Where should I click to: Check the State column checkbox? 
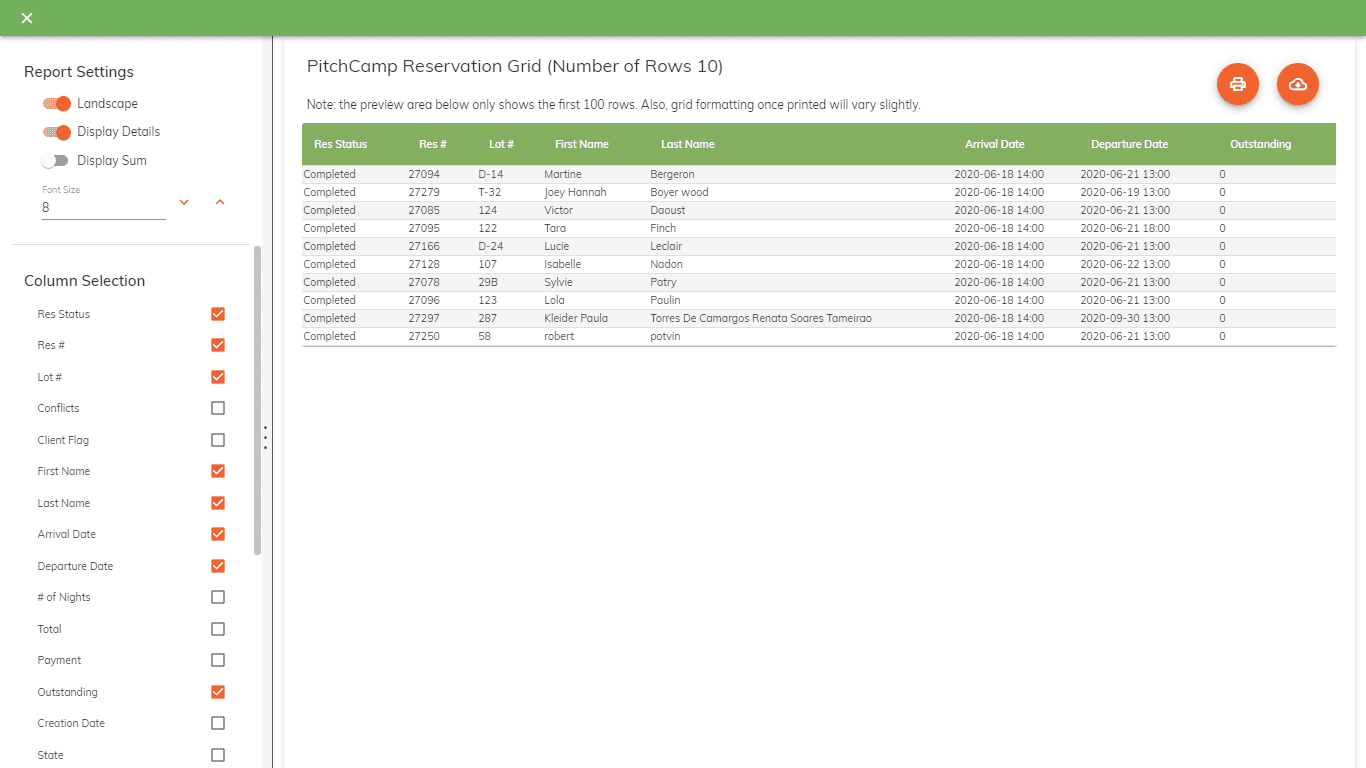point(218,755)
